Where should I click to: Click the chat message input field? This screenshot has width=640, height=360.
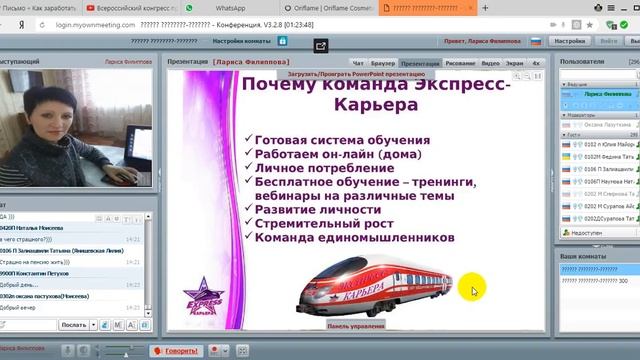pyautogui.click(x=28, y=325)
